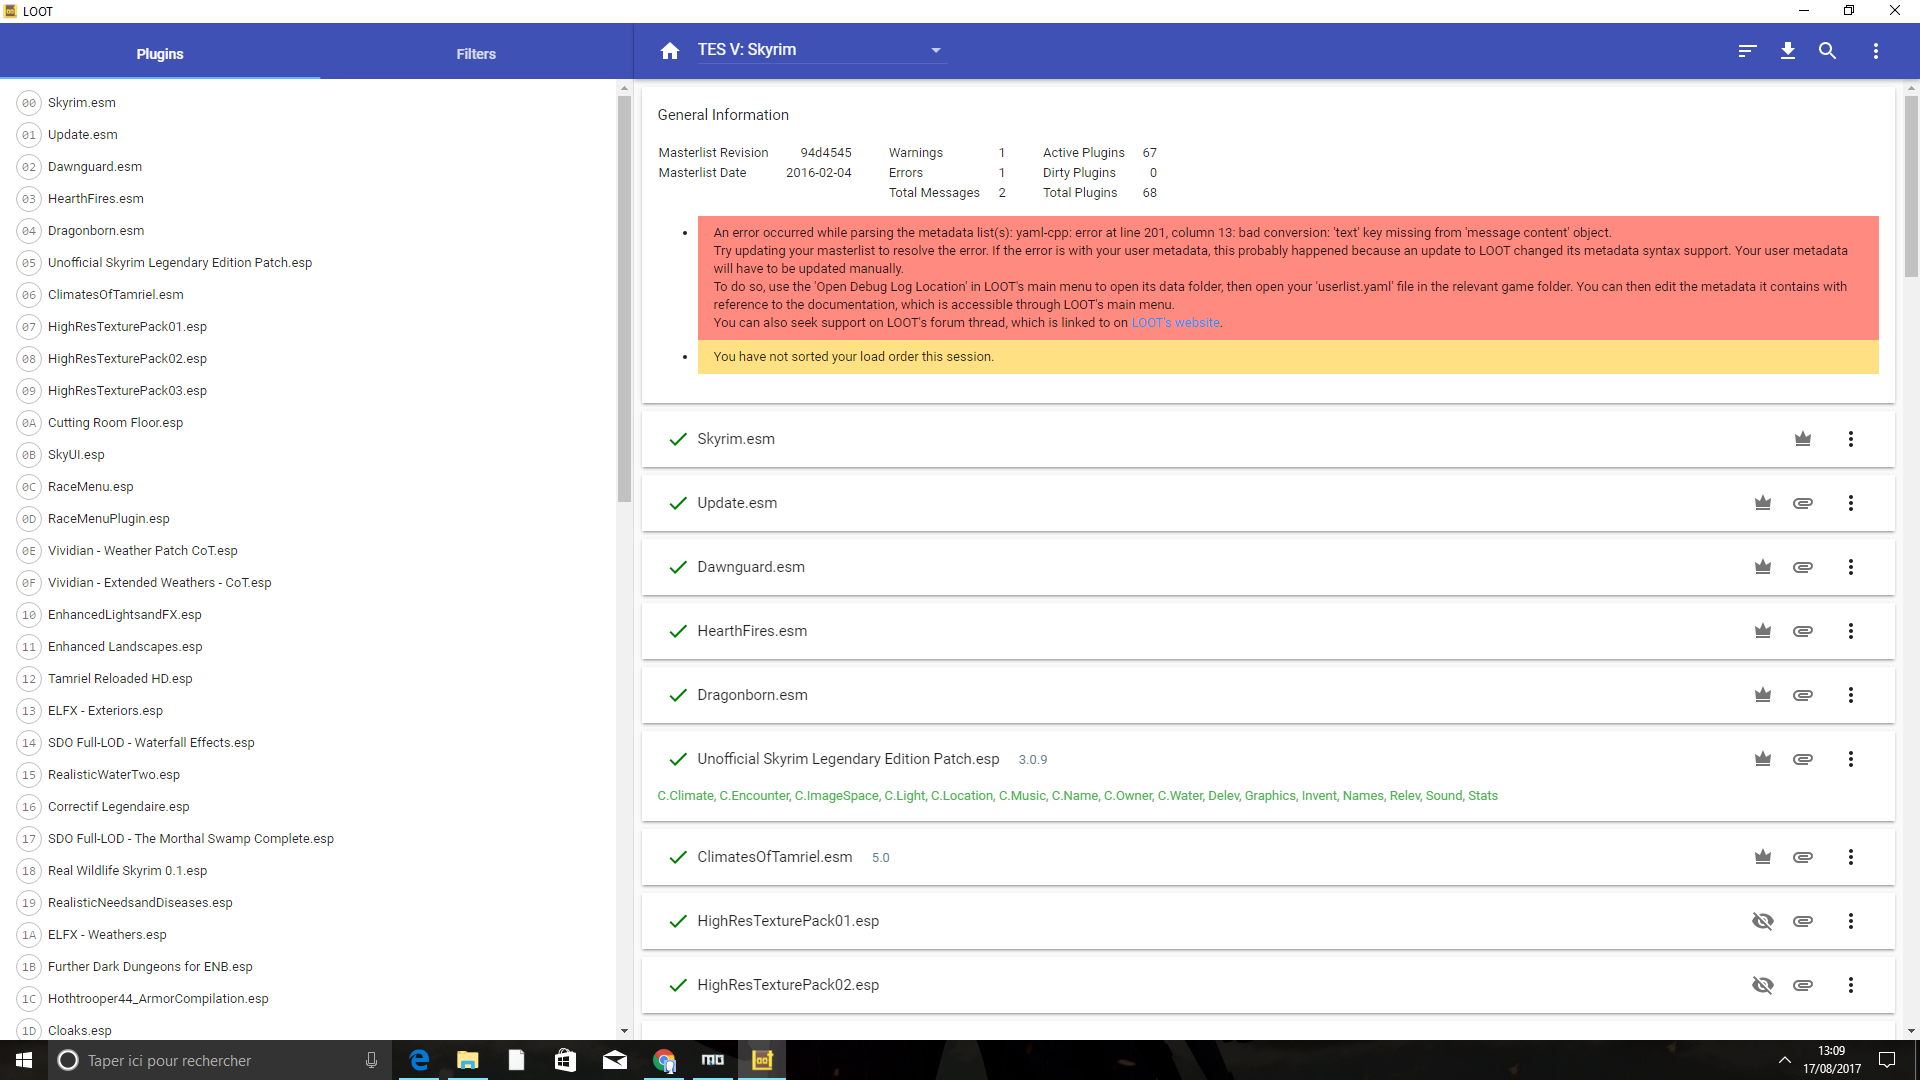Viewport: 1920px width, 1080px height.
Task: Open the Dawnguard.esm card options menu
Action: tap(1851, 567)
